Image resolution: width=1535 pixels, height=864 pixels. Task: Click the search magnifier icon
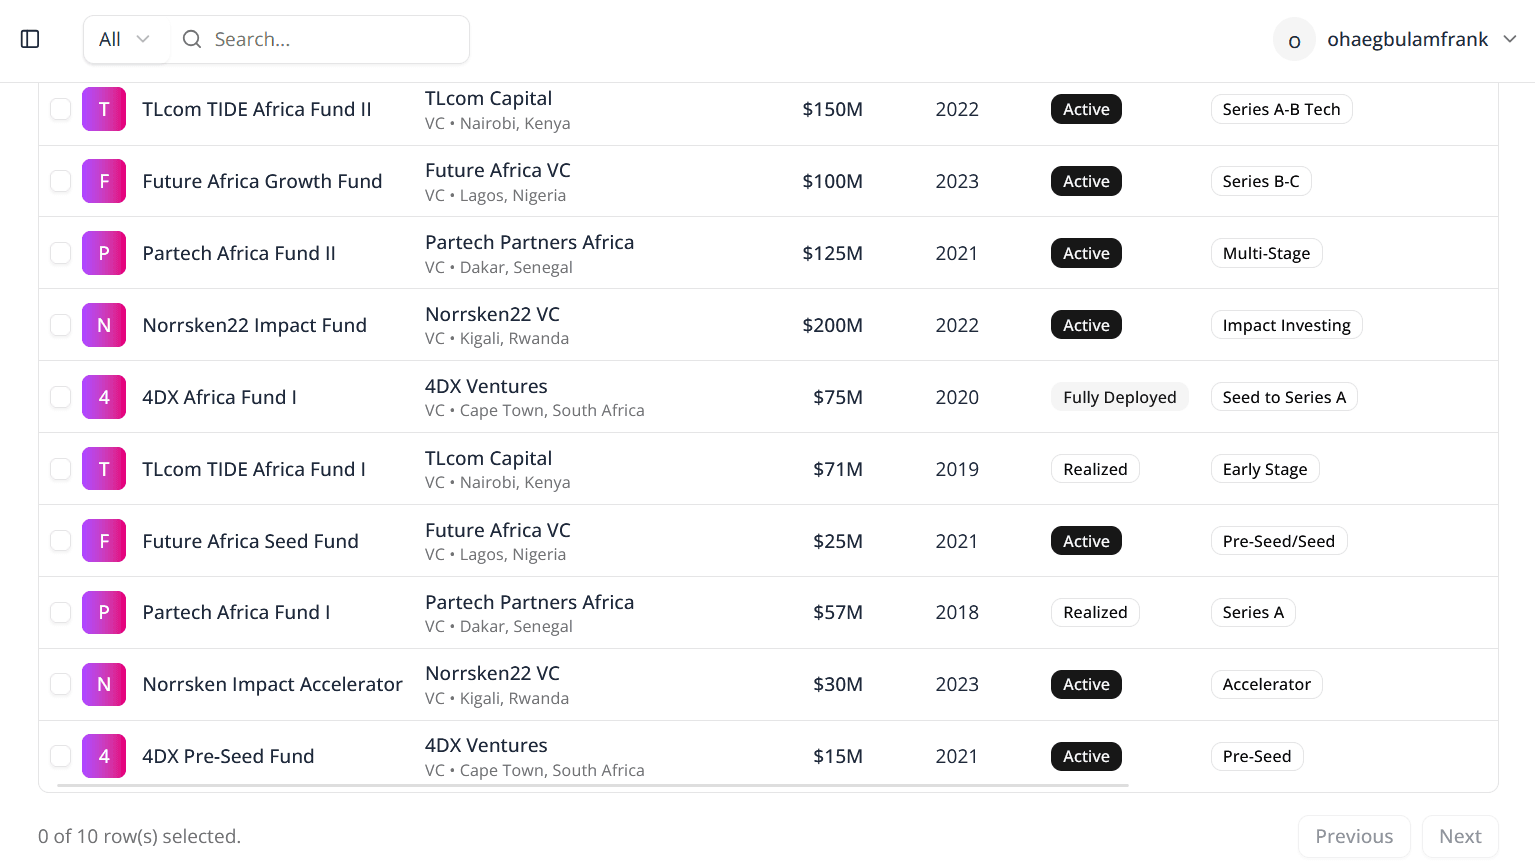(x=191, y=39)
